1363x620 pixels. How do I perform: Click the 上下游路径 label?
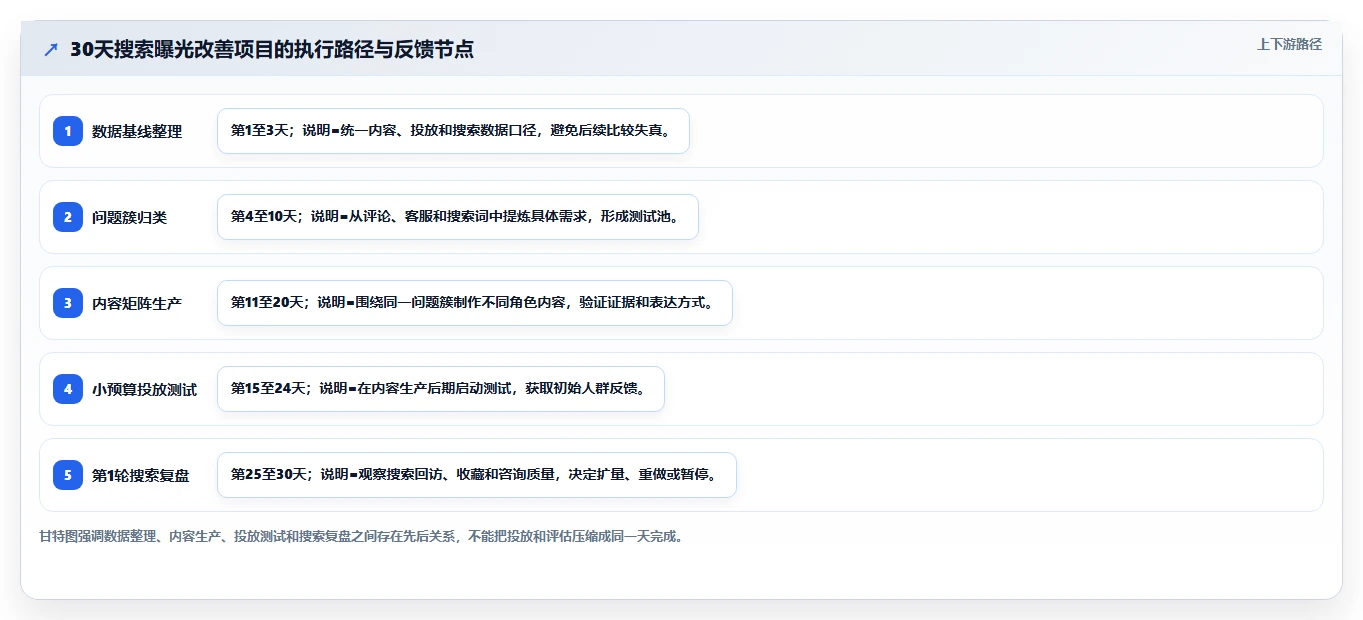tap(1289, 44)
